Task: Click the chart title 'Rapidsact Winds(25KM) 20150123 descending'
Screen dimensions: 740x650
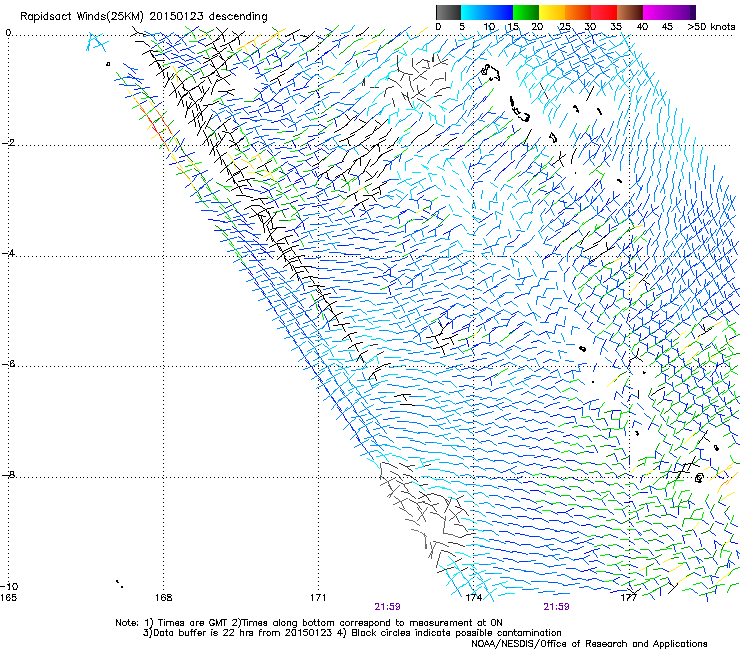Action: pos(143,16)
